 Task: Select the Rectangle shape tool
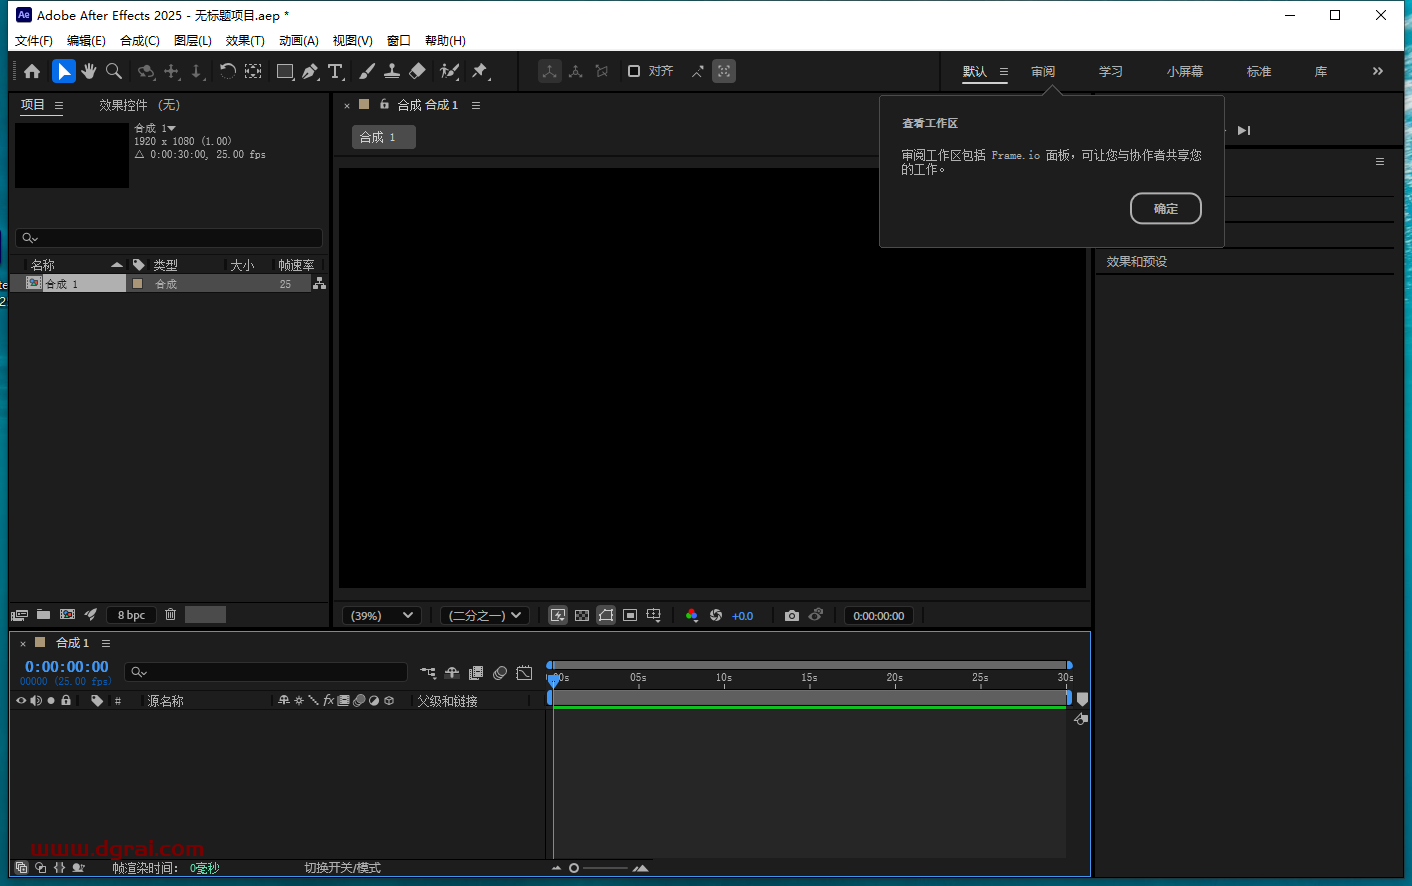pyautogui.click(x=285, y=71)
